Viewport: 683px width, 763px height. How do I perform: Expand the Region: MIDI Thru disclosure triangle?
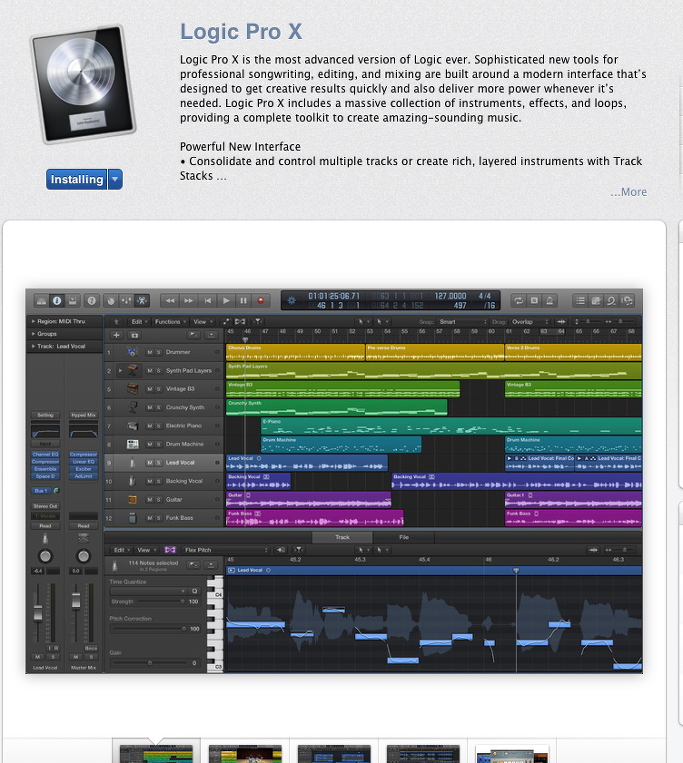[x=33, y=321]
